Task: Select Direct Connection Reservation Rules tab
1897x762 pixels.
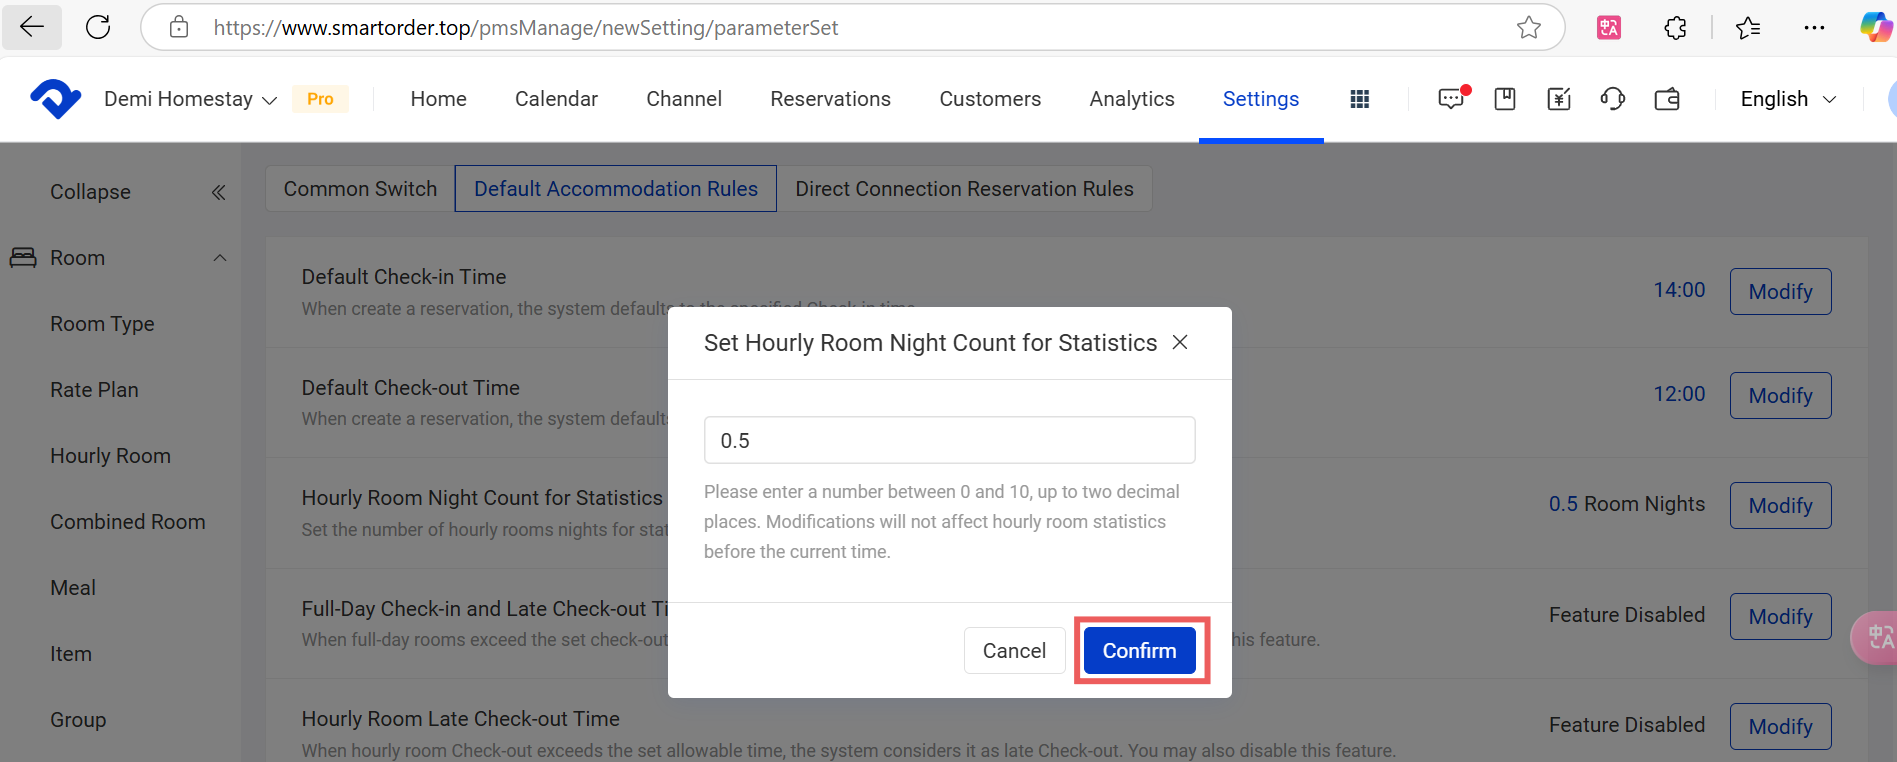Action: click(x=964, y=189)
